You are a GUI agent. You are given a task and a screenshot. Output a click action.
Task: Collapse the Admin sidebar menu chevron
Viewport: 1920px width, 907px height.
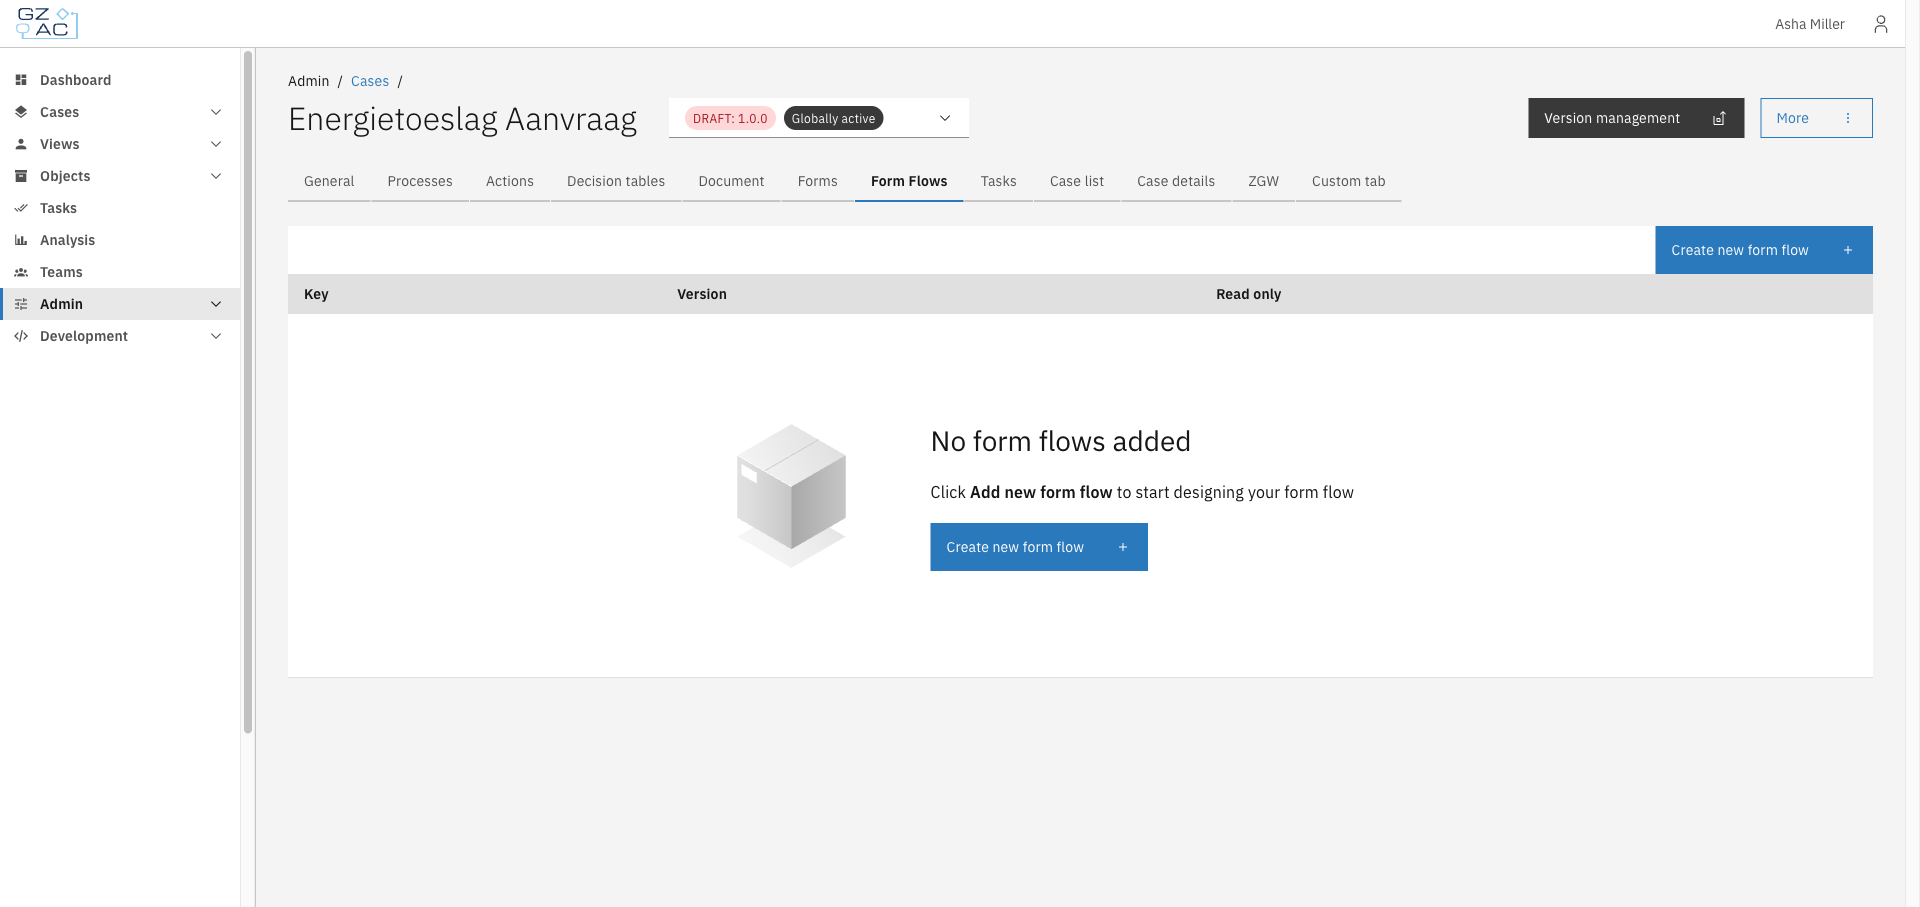[x=216, y=304]
